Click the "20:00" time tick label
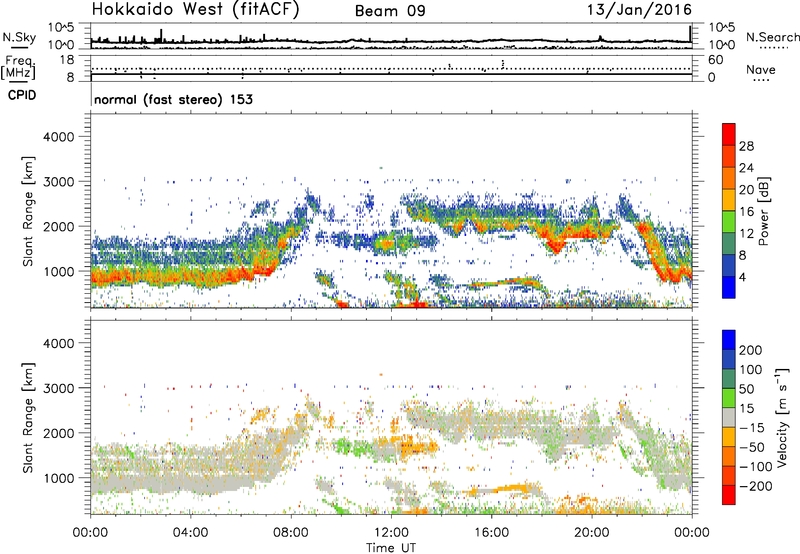This screenshot has width=800, height=554. tap(591, 533)
